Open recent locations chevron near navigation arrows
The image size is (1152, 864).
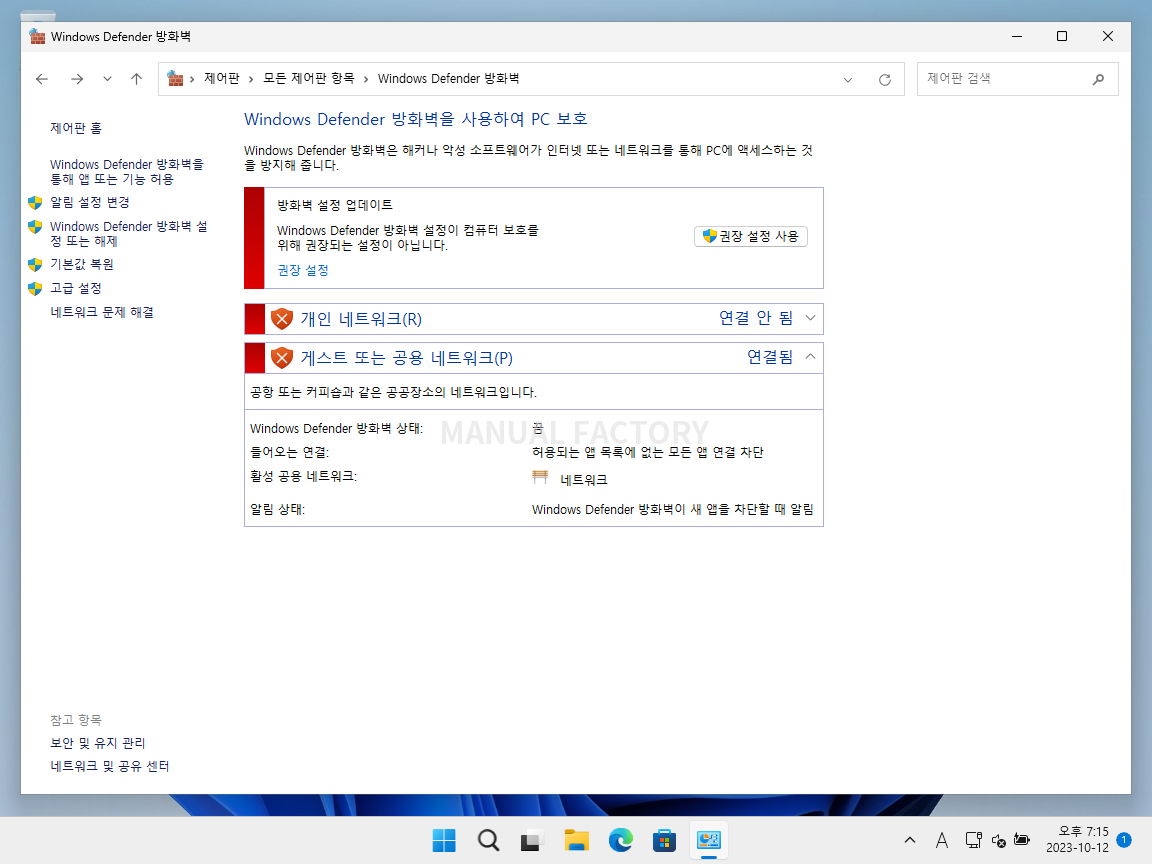pos(107,79)
